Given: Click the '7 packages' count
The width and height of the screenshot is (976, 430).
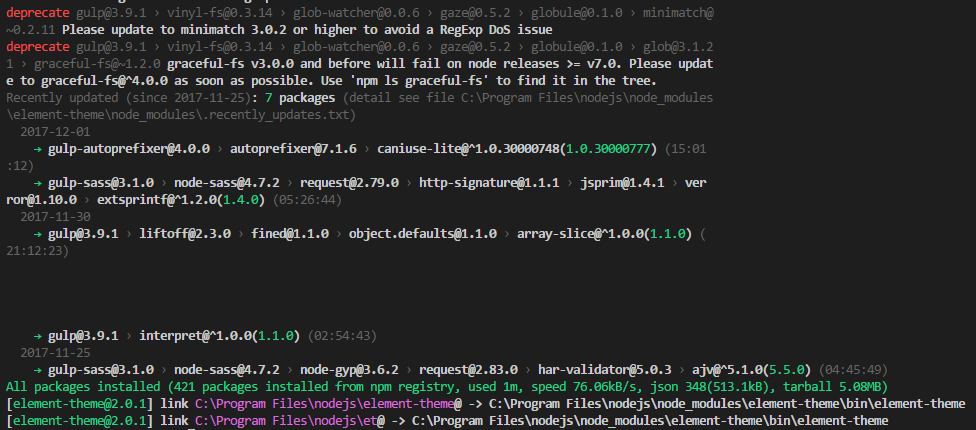Looking at the screenshot, I should (x=299, y=98).
